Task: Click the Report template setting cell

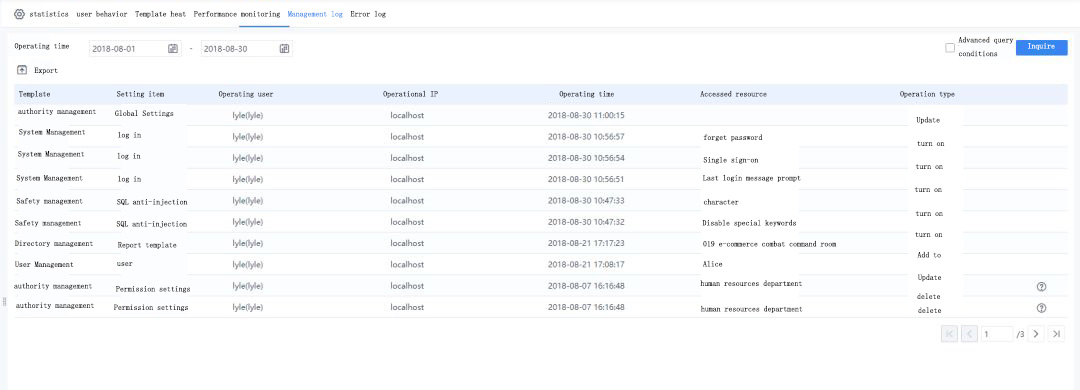Action: coord(147,245)
